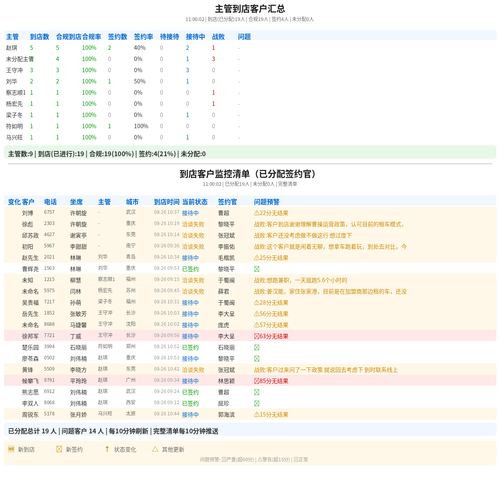Click phone number 7217

click(49, 302)
